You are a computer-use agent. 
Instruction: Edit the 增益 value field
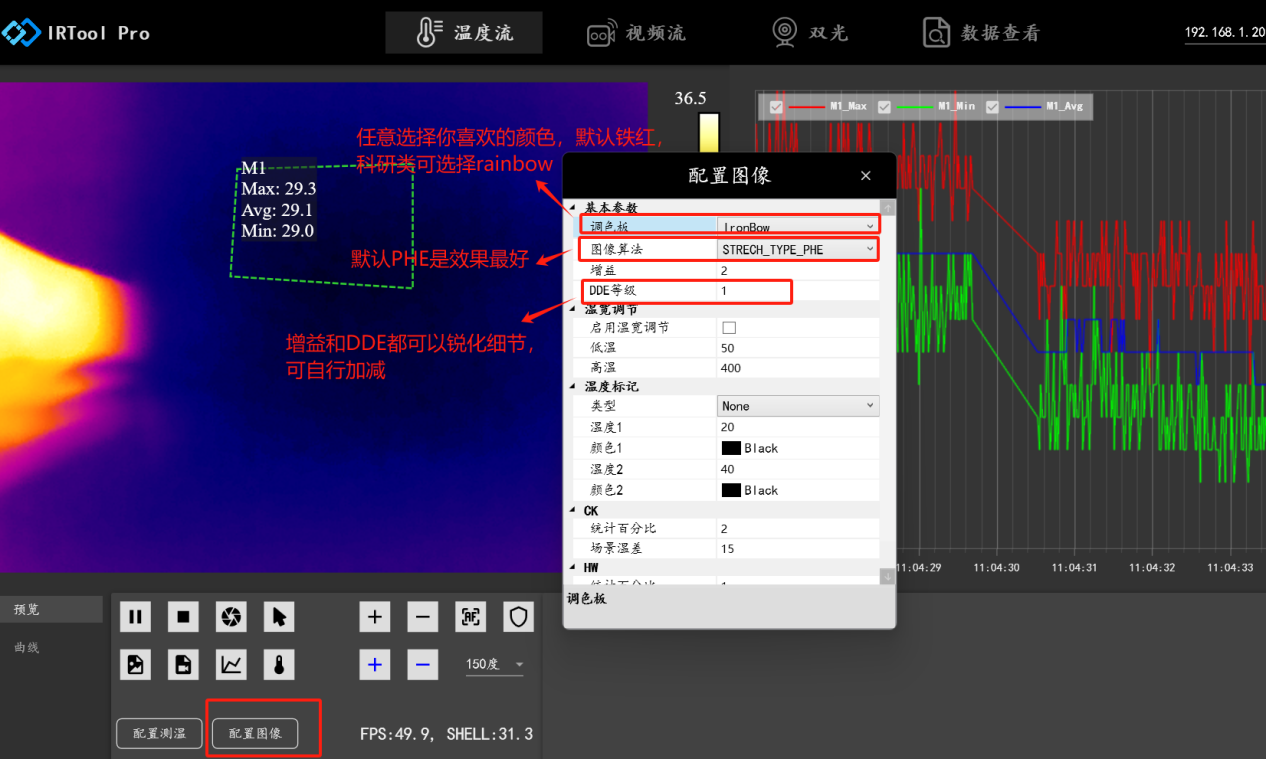point(798,271)
